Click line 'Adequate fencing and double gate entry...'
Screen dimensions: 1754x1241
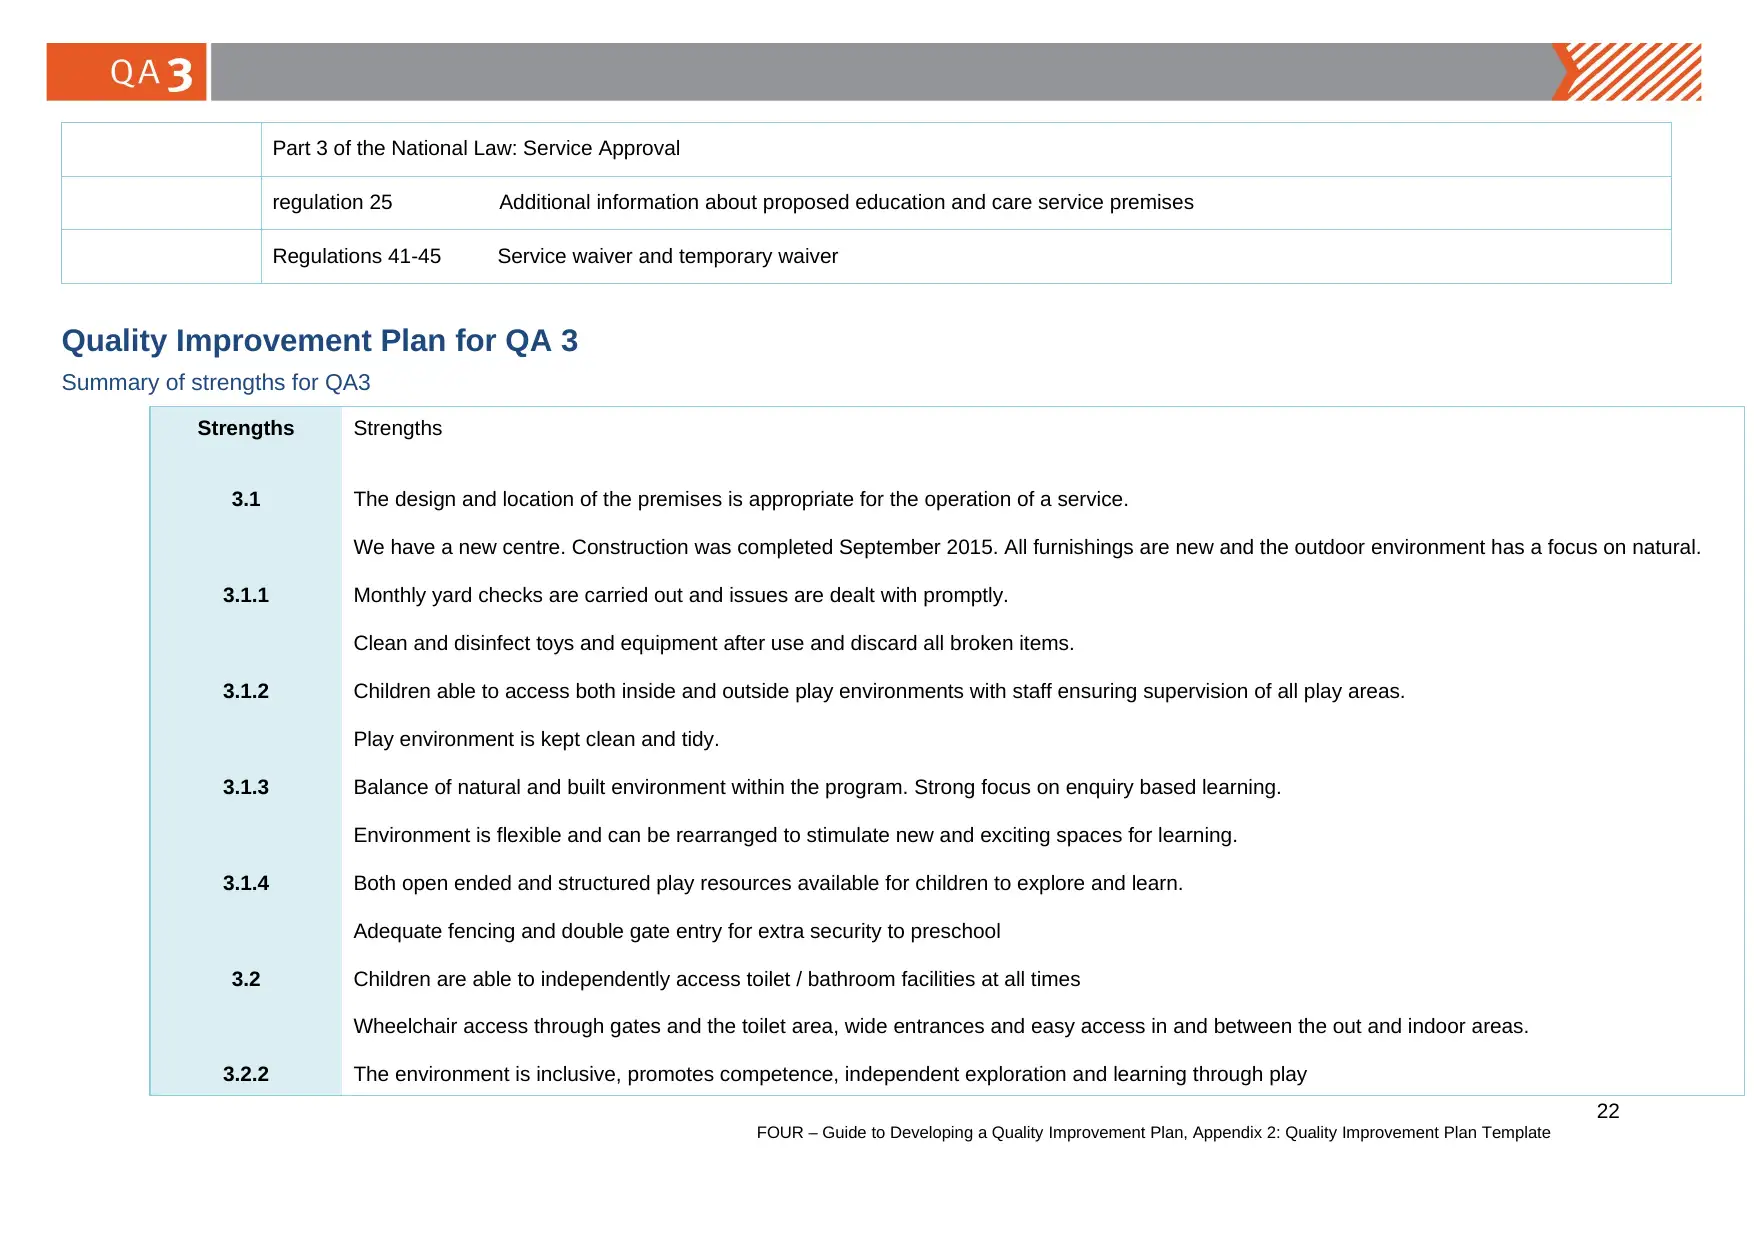point(677,932)
